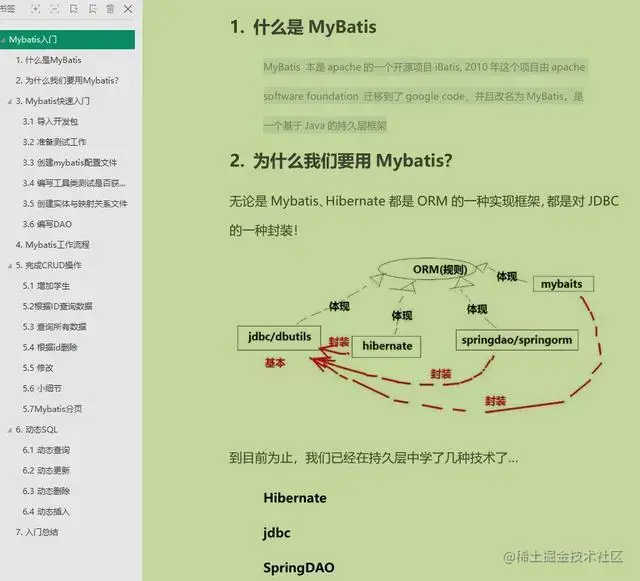The width and height of the screenshot is (640, 581).
Task: Open bookmark 5.6 小细节
Action: click(42, 388)
